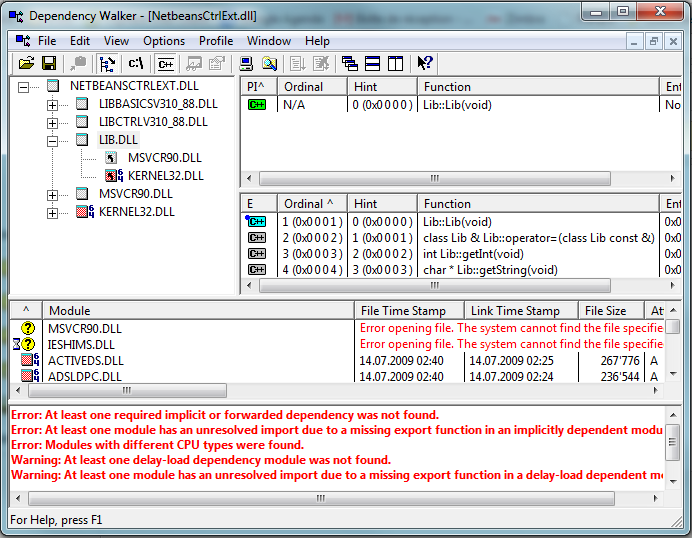692x538 pixels.
Task: Open the Options menu
Action: [164, 41]
